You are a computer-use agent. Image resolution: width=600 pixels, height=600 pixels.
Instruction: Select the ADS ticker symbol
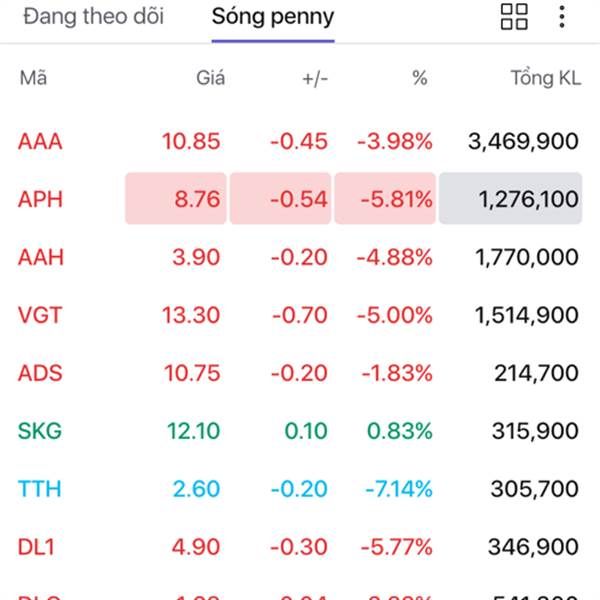(x=40, y=373)
